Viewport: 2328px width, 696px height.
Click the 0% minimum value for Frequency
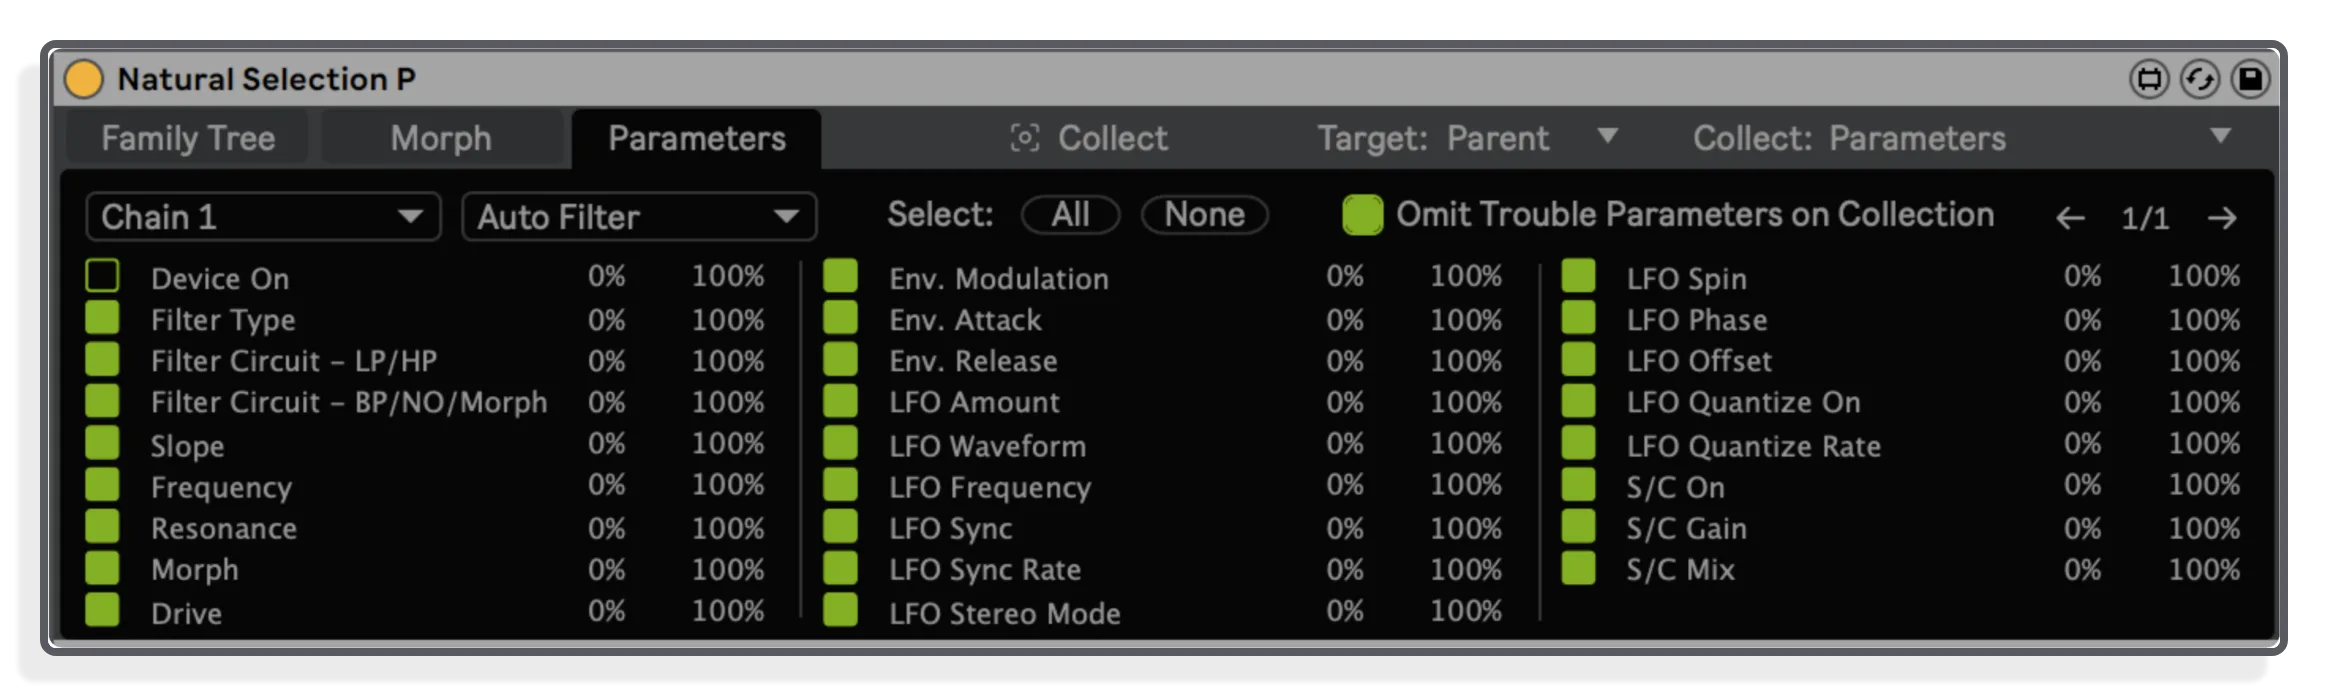pyautogui.click(x=607, y=485)
